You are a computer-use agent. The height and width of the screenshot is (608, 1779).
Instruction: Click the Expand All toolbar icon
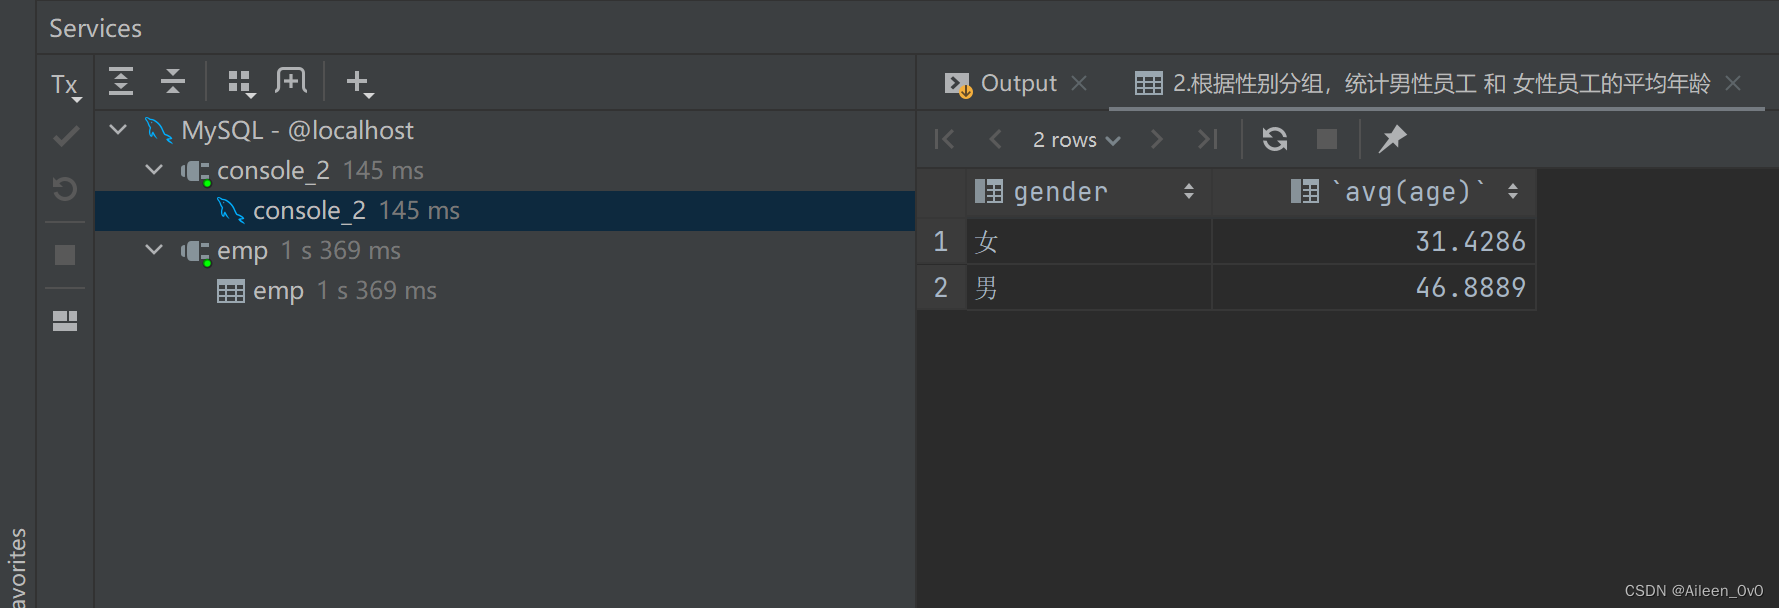[x=121, y=82]
